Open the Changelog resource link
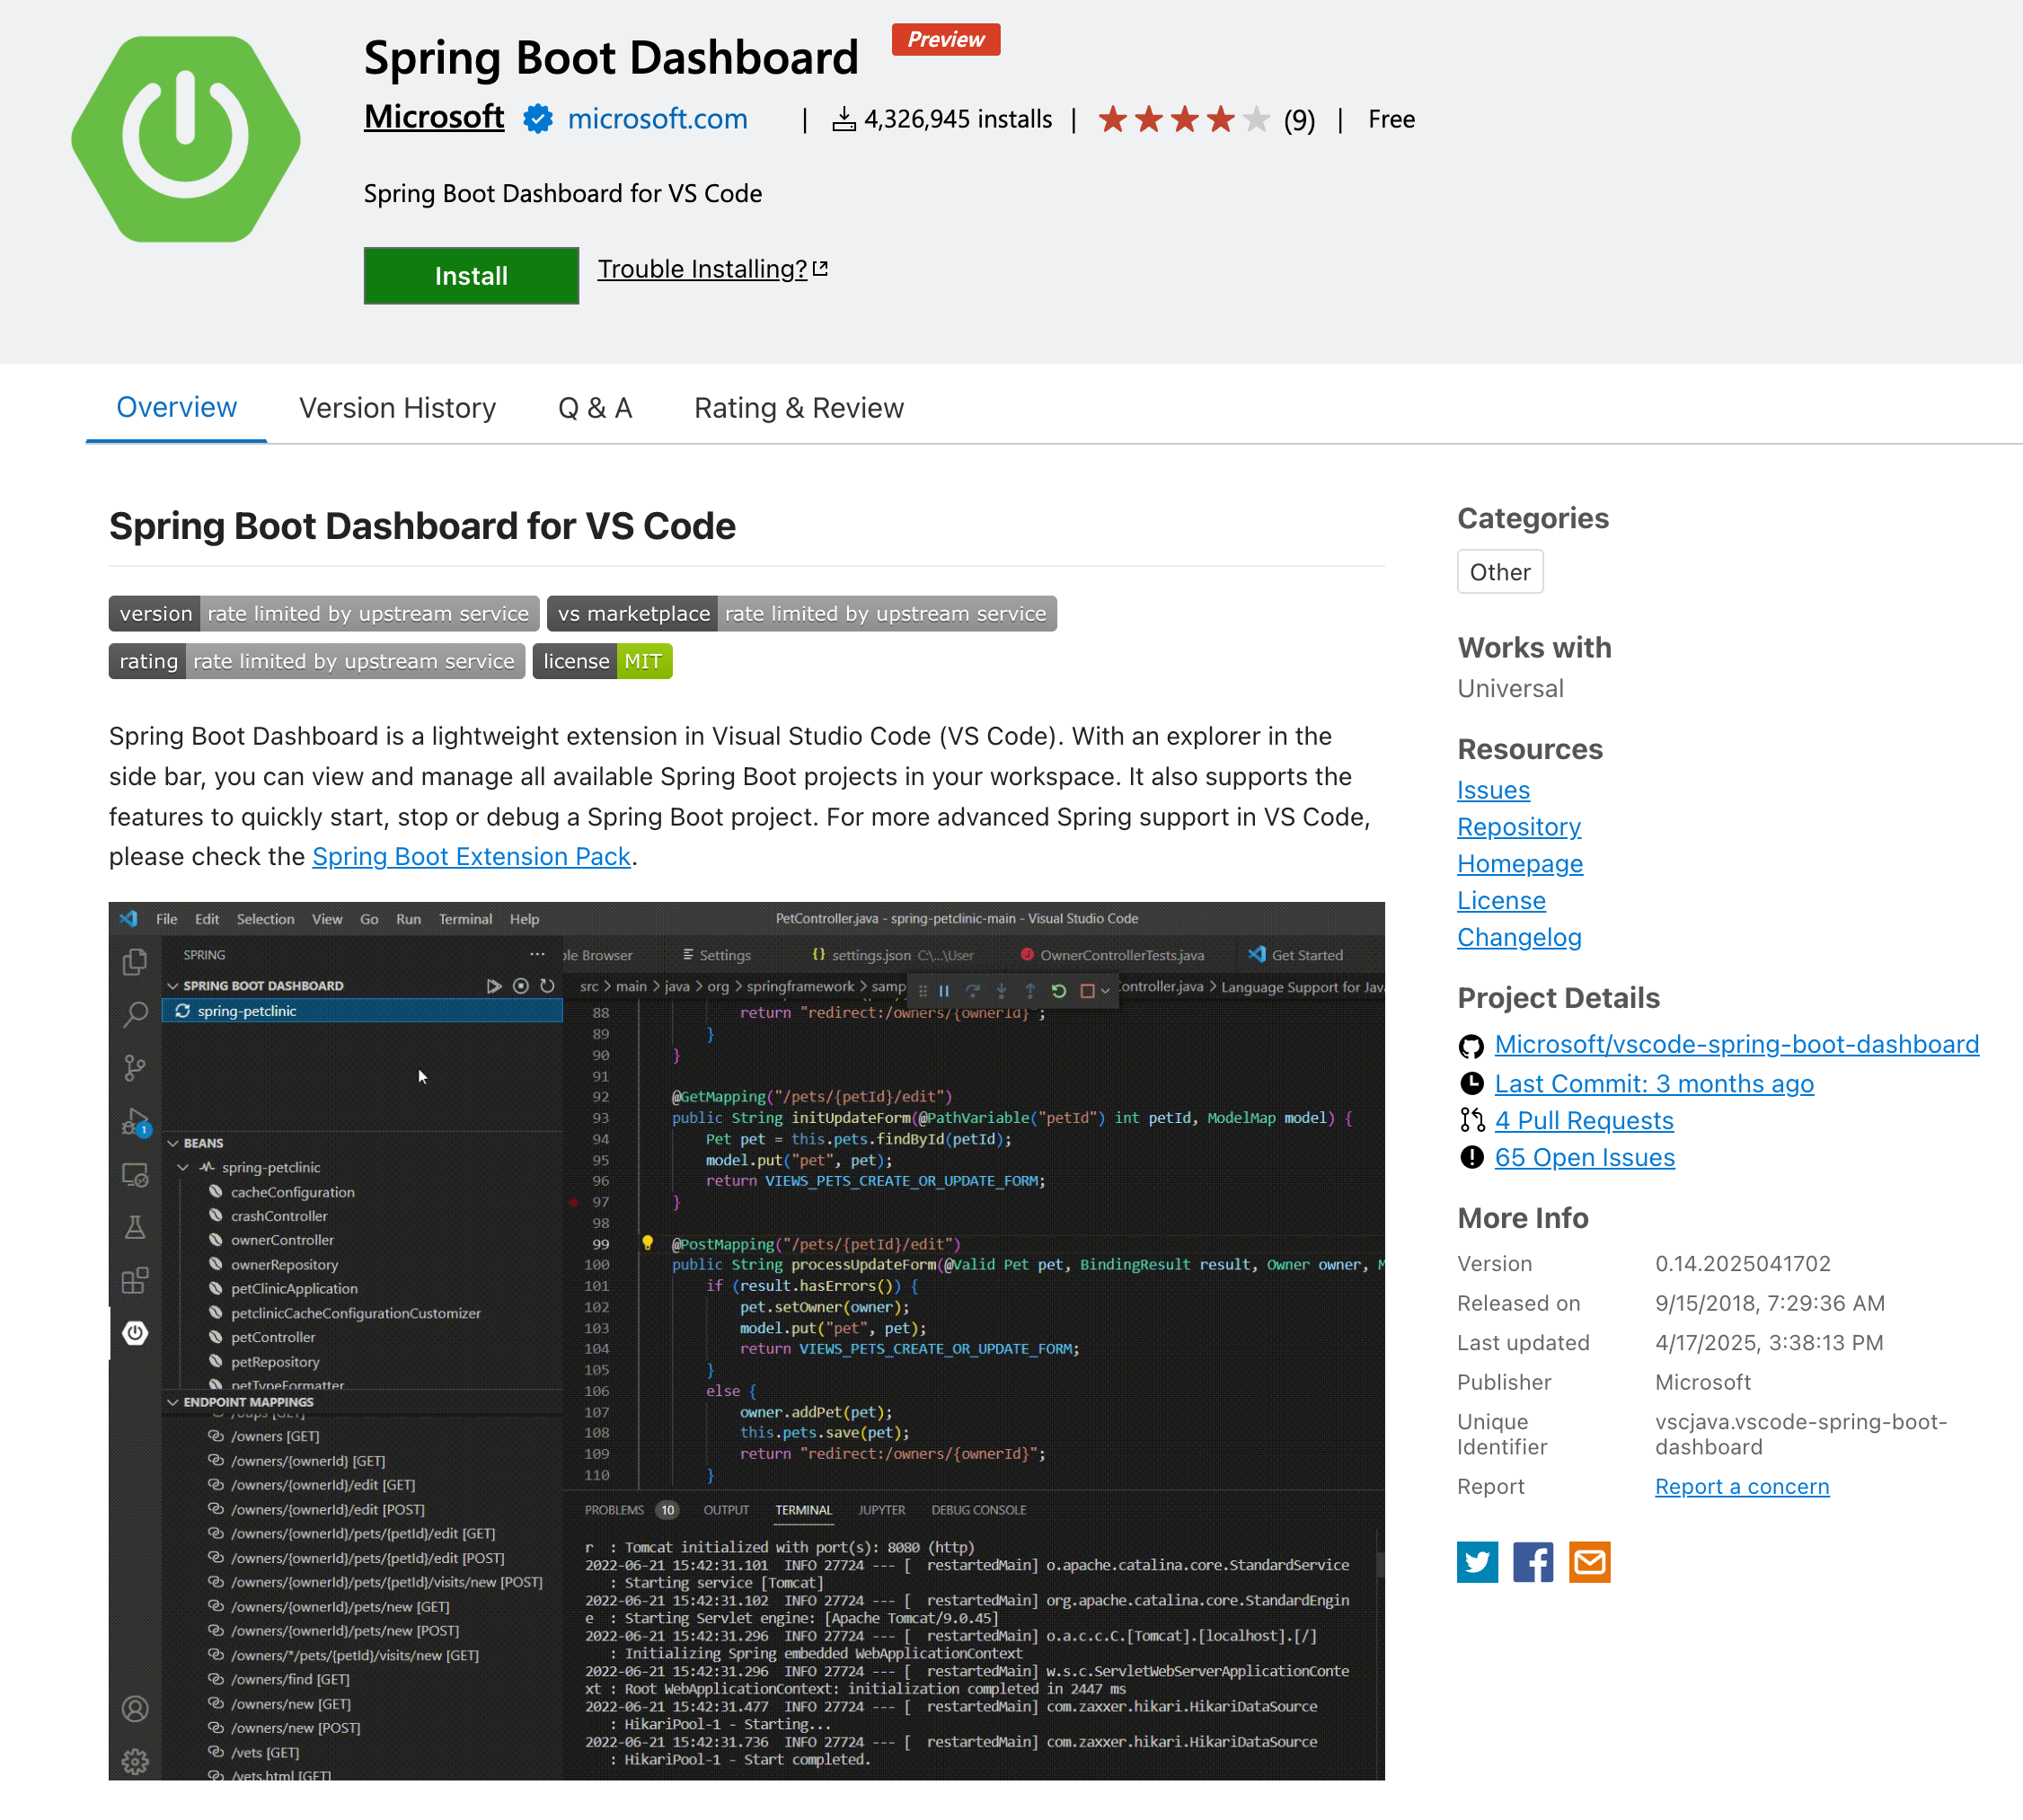This screenshot has height=1820, width=2023. pyautogui.click(x=1519, y=938)
